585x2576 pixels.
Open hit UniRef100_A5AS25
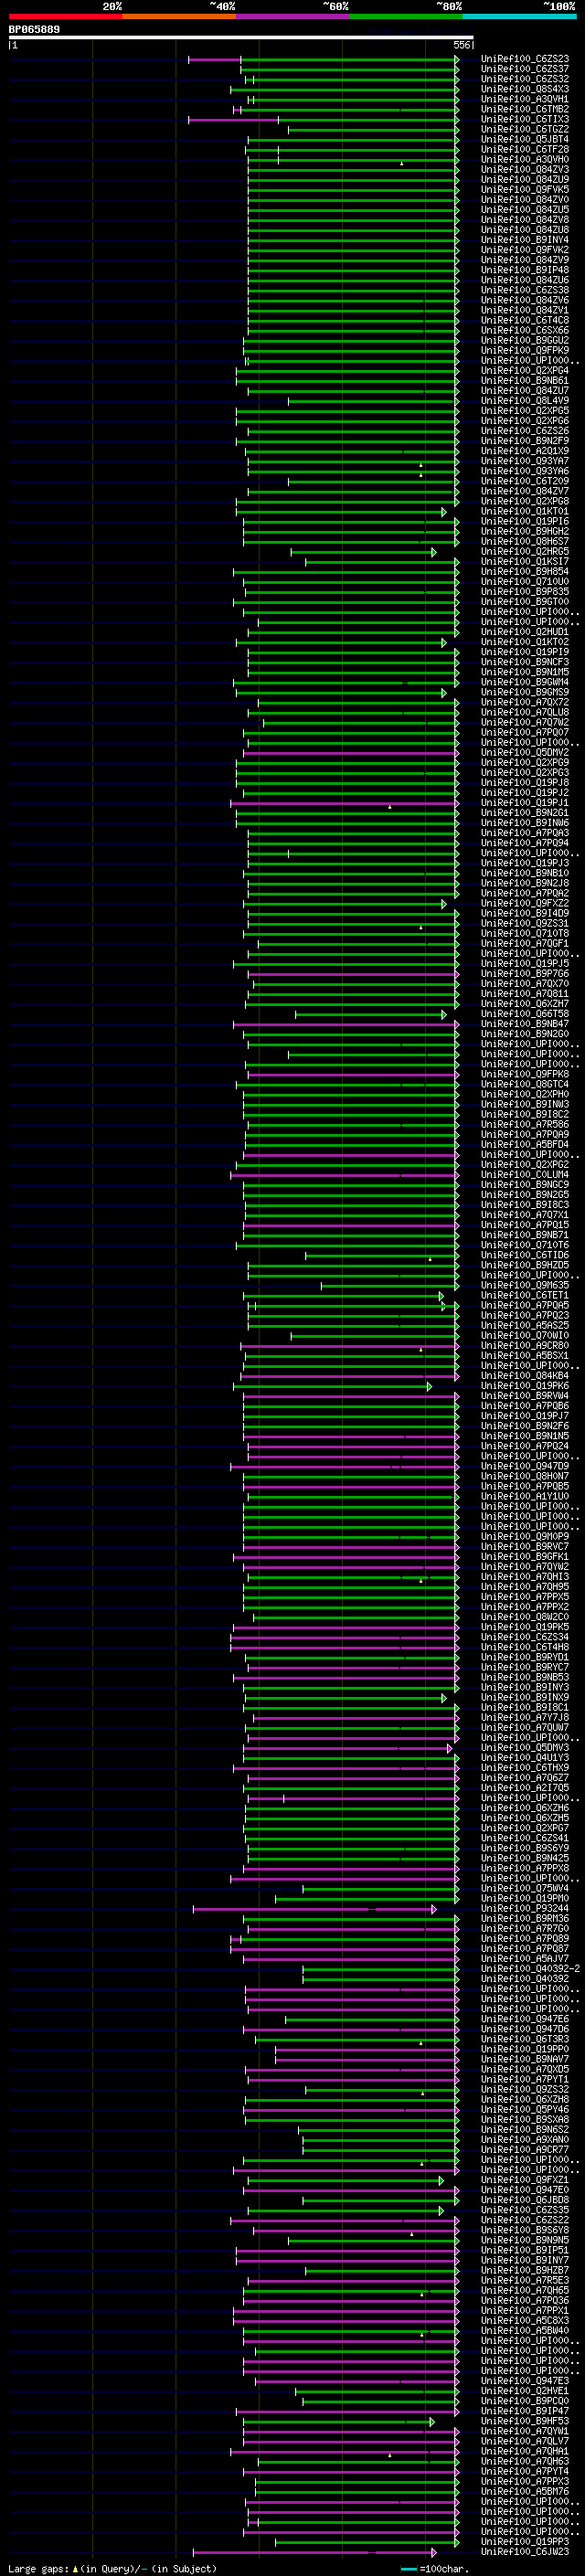pos(525,1326)
